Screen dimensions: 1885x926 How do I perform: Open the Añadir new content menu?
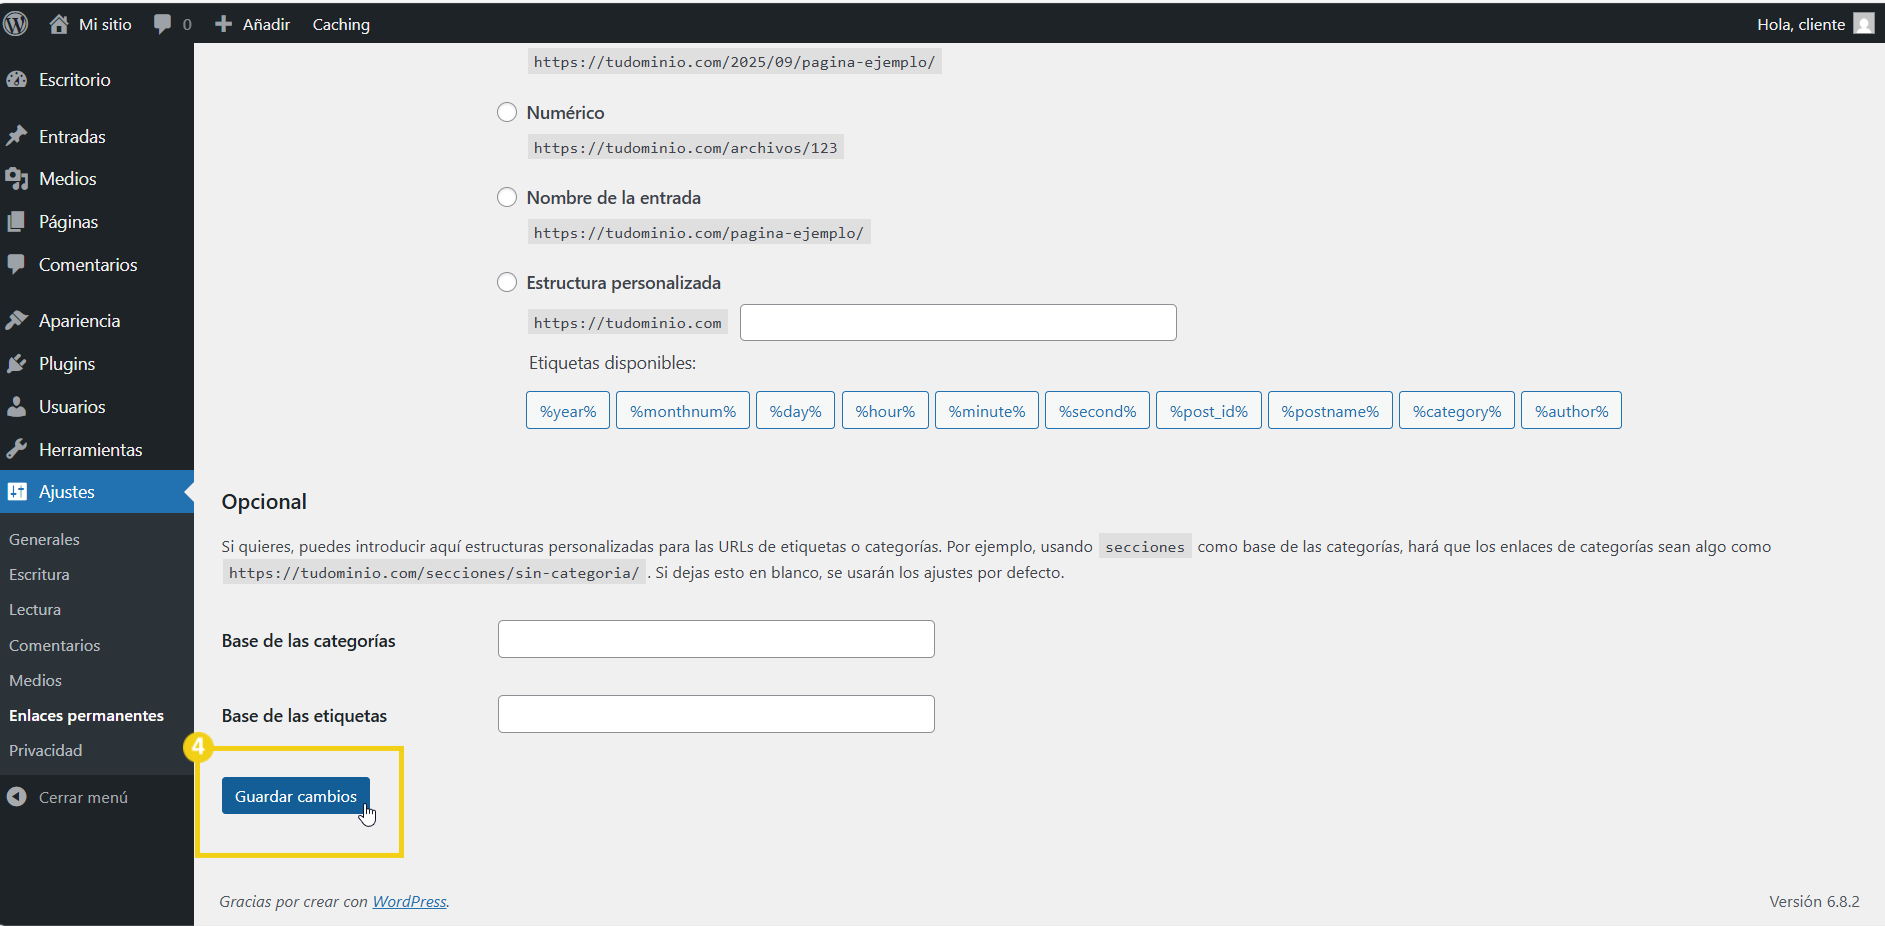[x=253, y=24]
